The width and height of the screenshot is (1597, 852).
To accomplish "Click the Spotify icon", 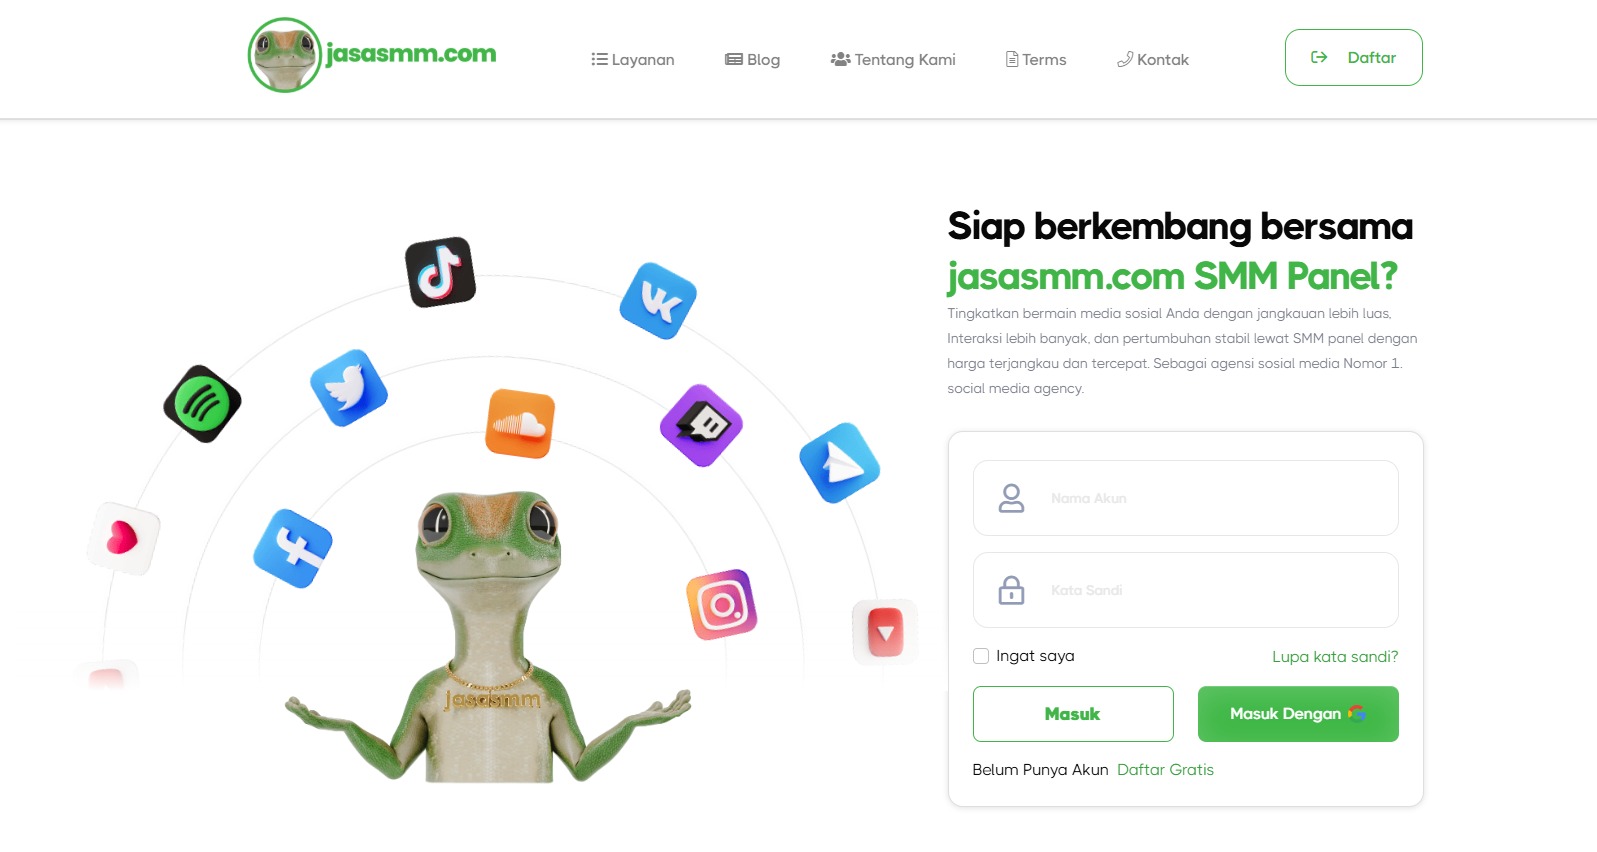I will (x=203, y=404).
